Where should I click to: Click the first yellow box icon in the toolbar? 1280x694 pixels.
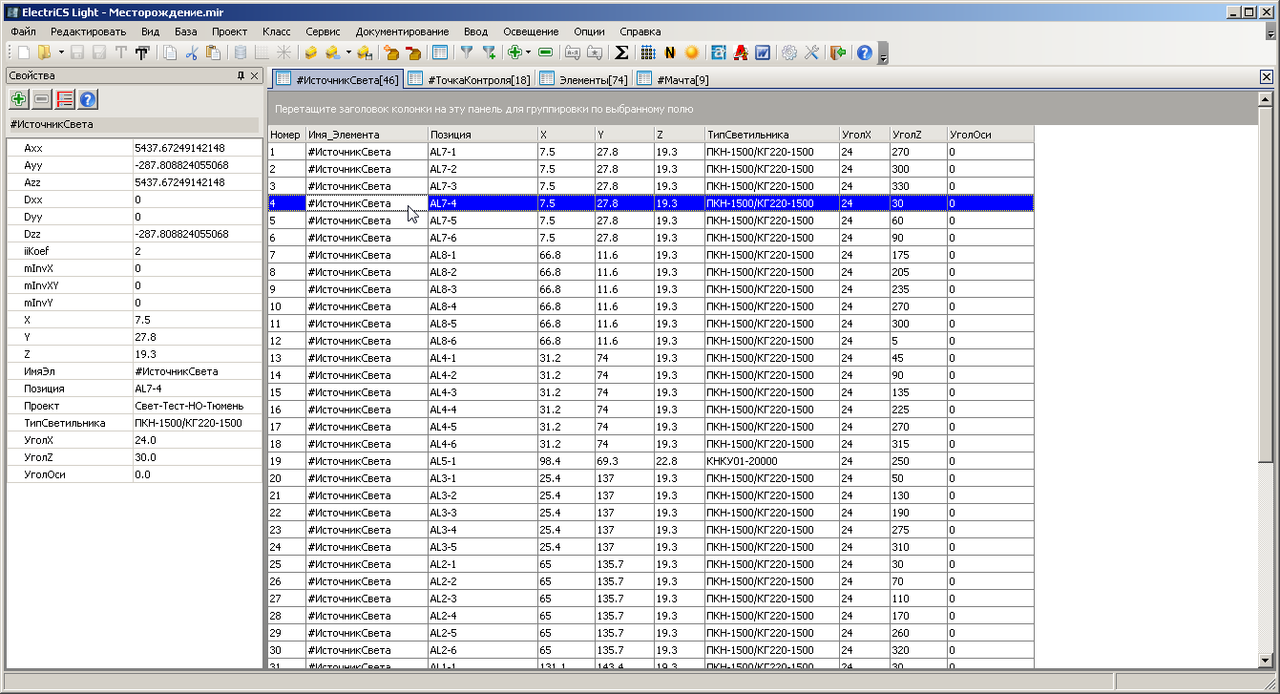pyautogui.click(x=311, y=52)
